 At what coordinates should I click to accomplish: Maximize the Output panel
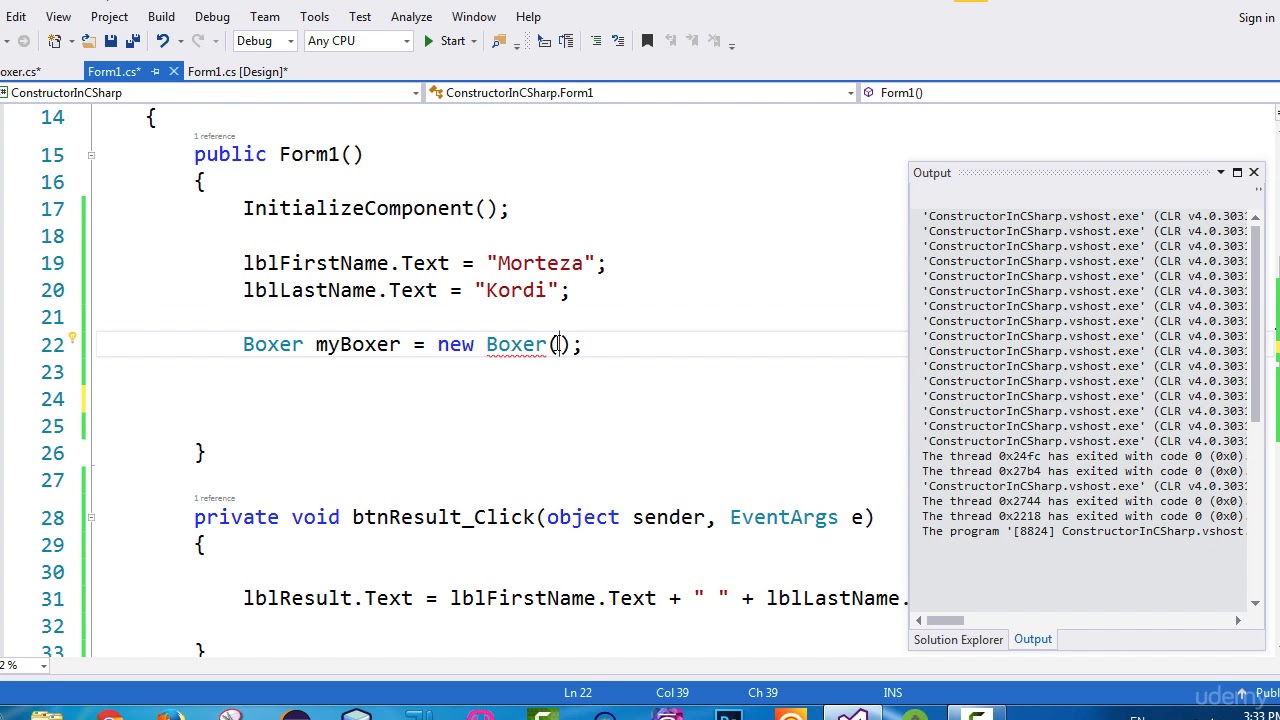pyautogui.click(x=1237, y=173)
